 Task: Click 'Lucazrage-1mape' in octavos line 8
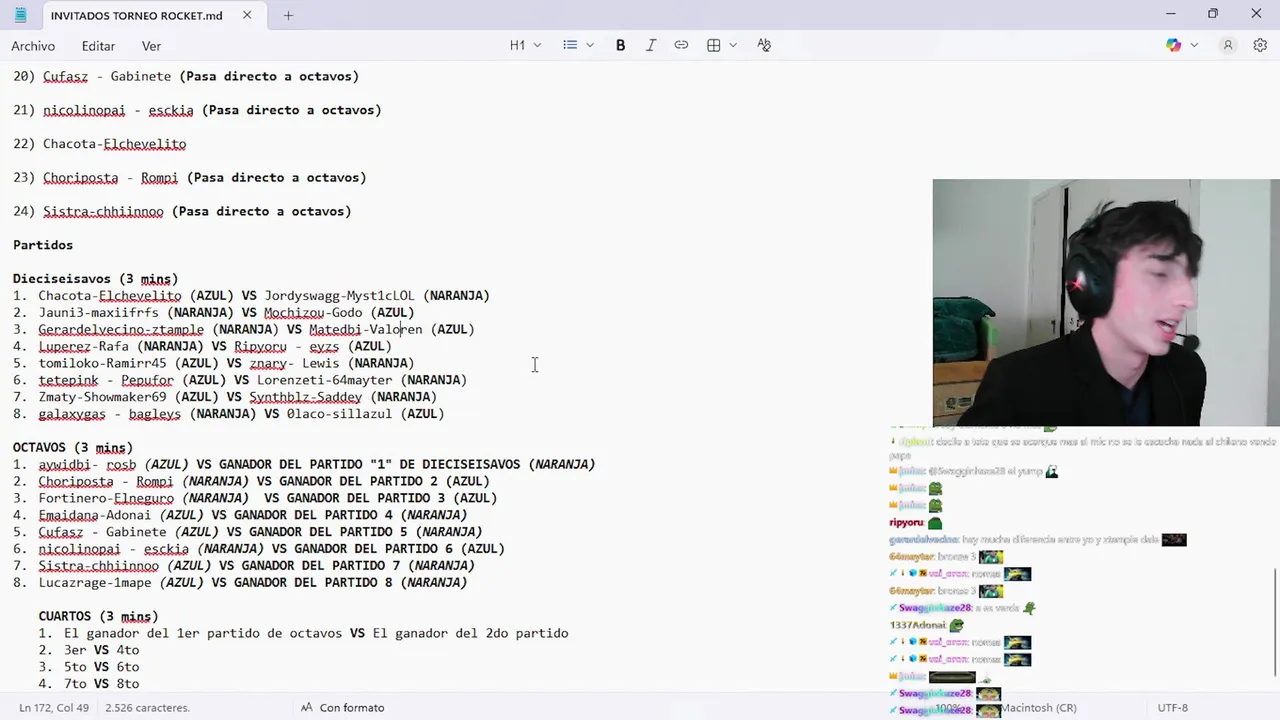pos(95,583)
